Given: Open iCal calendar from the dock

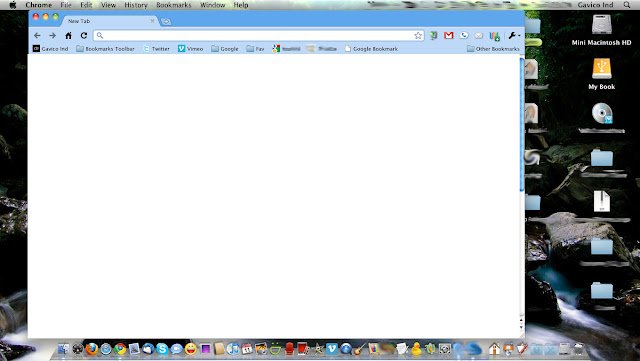Looking at the screenshot, I should [247, 349].
